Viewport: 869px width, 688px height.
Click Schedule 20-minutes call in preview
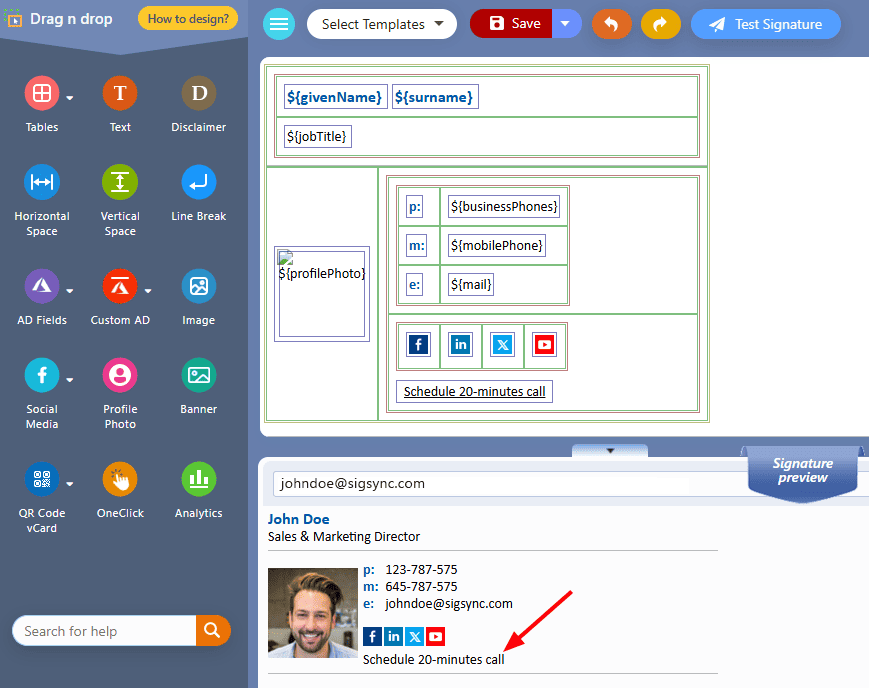(x=433, y=660)
